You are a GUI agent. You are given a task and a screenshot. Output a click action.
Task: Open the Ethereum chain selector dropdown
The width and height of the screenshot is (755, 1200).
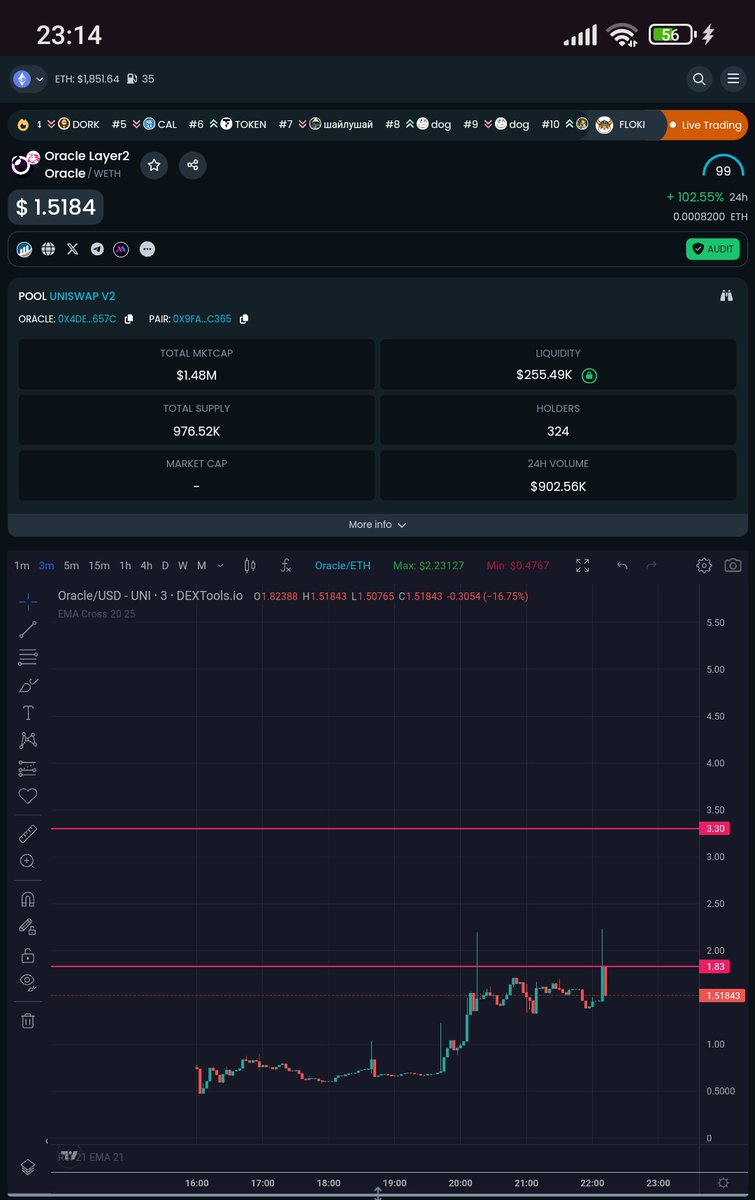(x=28, y=79)
